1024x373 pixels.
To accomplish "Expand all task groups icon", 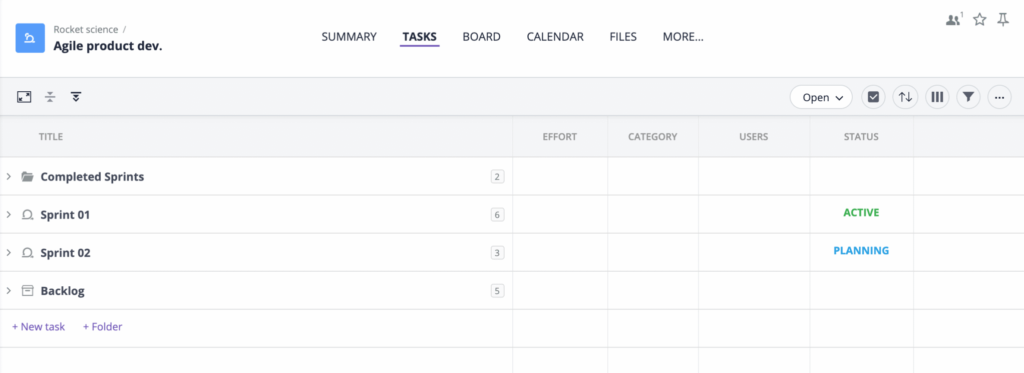I will click(x=76, y=97).
